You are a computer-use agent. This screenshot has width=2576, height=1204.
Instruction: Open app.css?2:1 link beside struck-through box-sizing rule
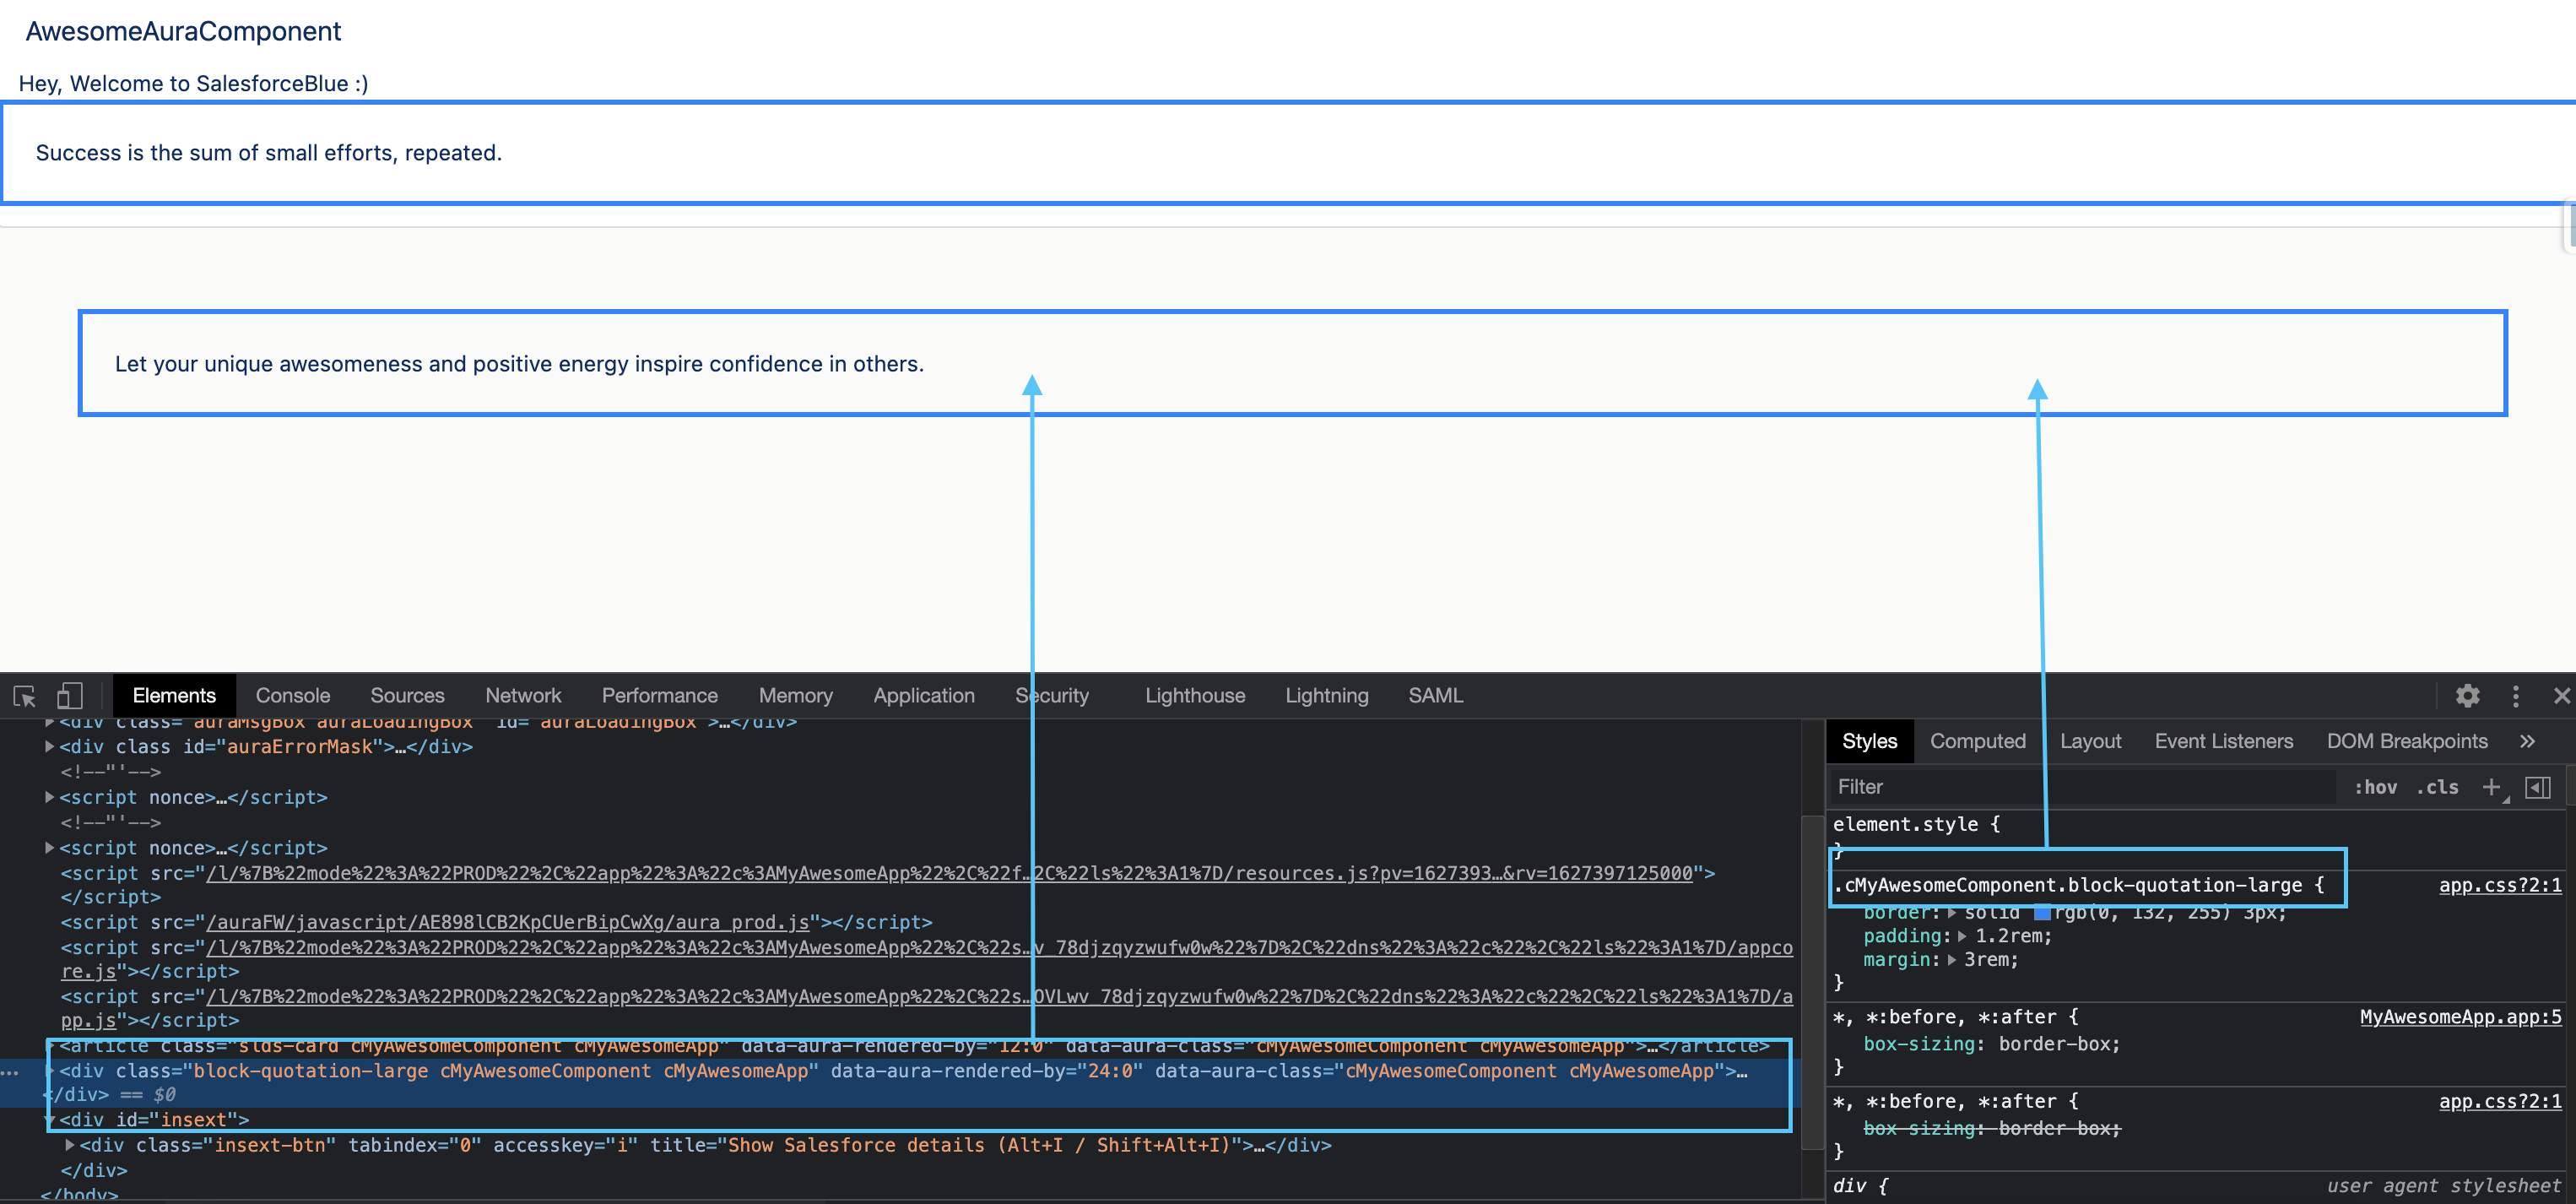click(x=2499, y=1101)
